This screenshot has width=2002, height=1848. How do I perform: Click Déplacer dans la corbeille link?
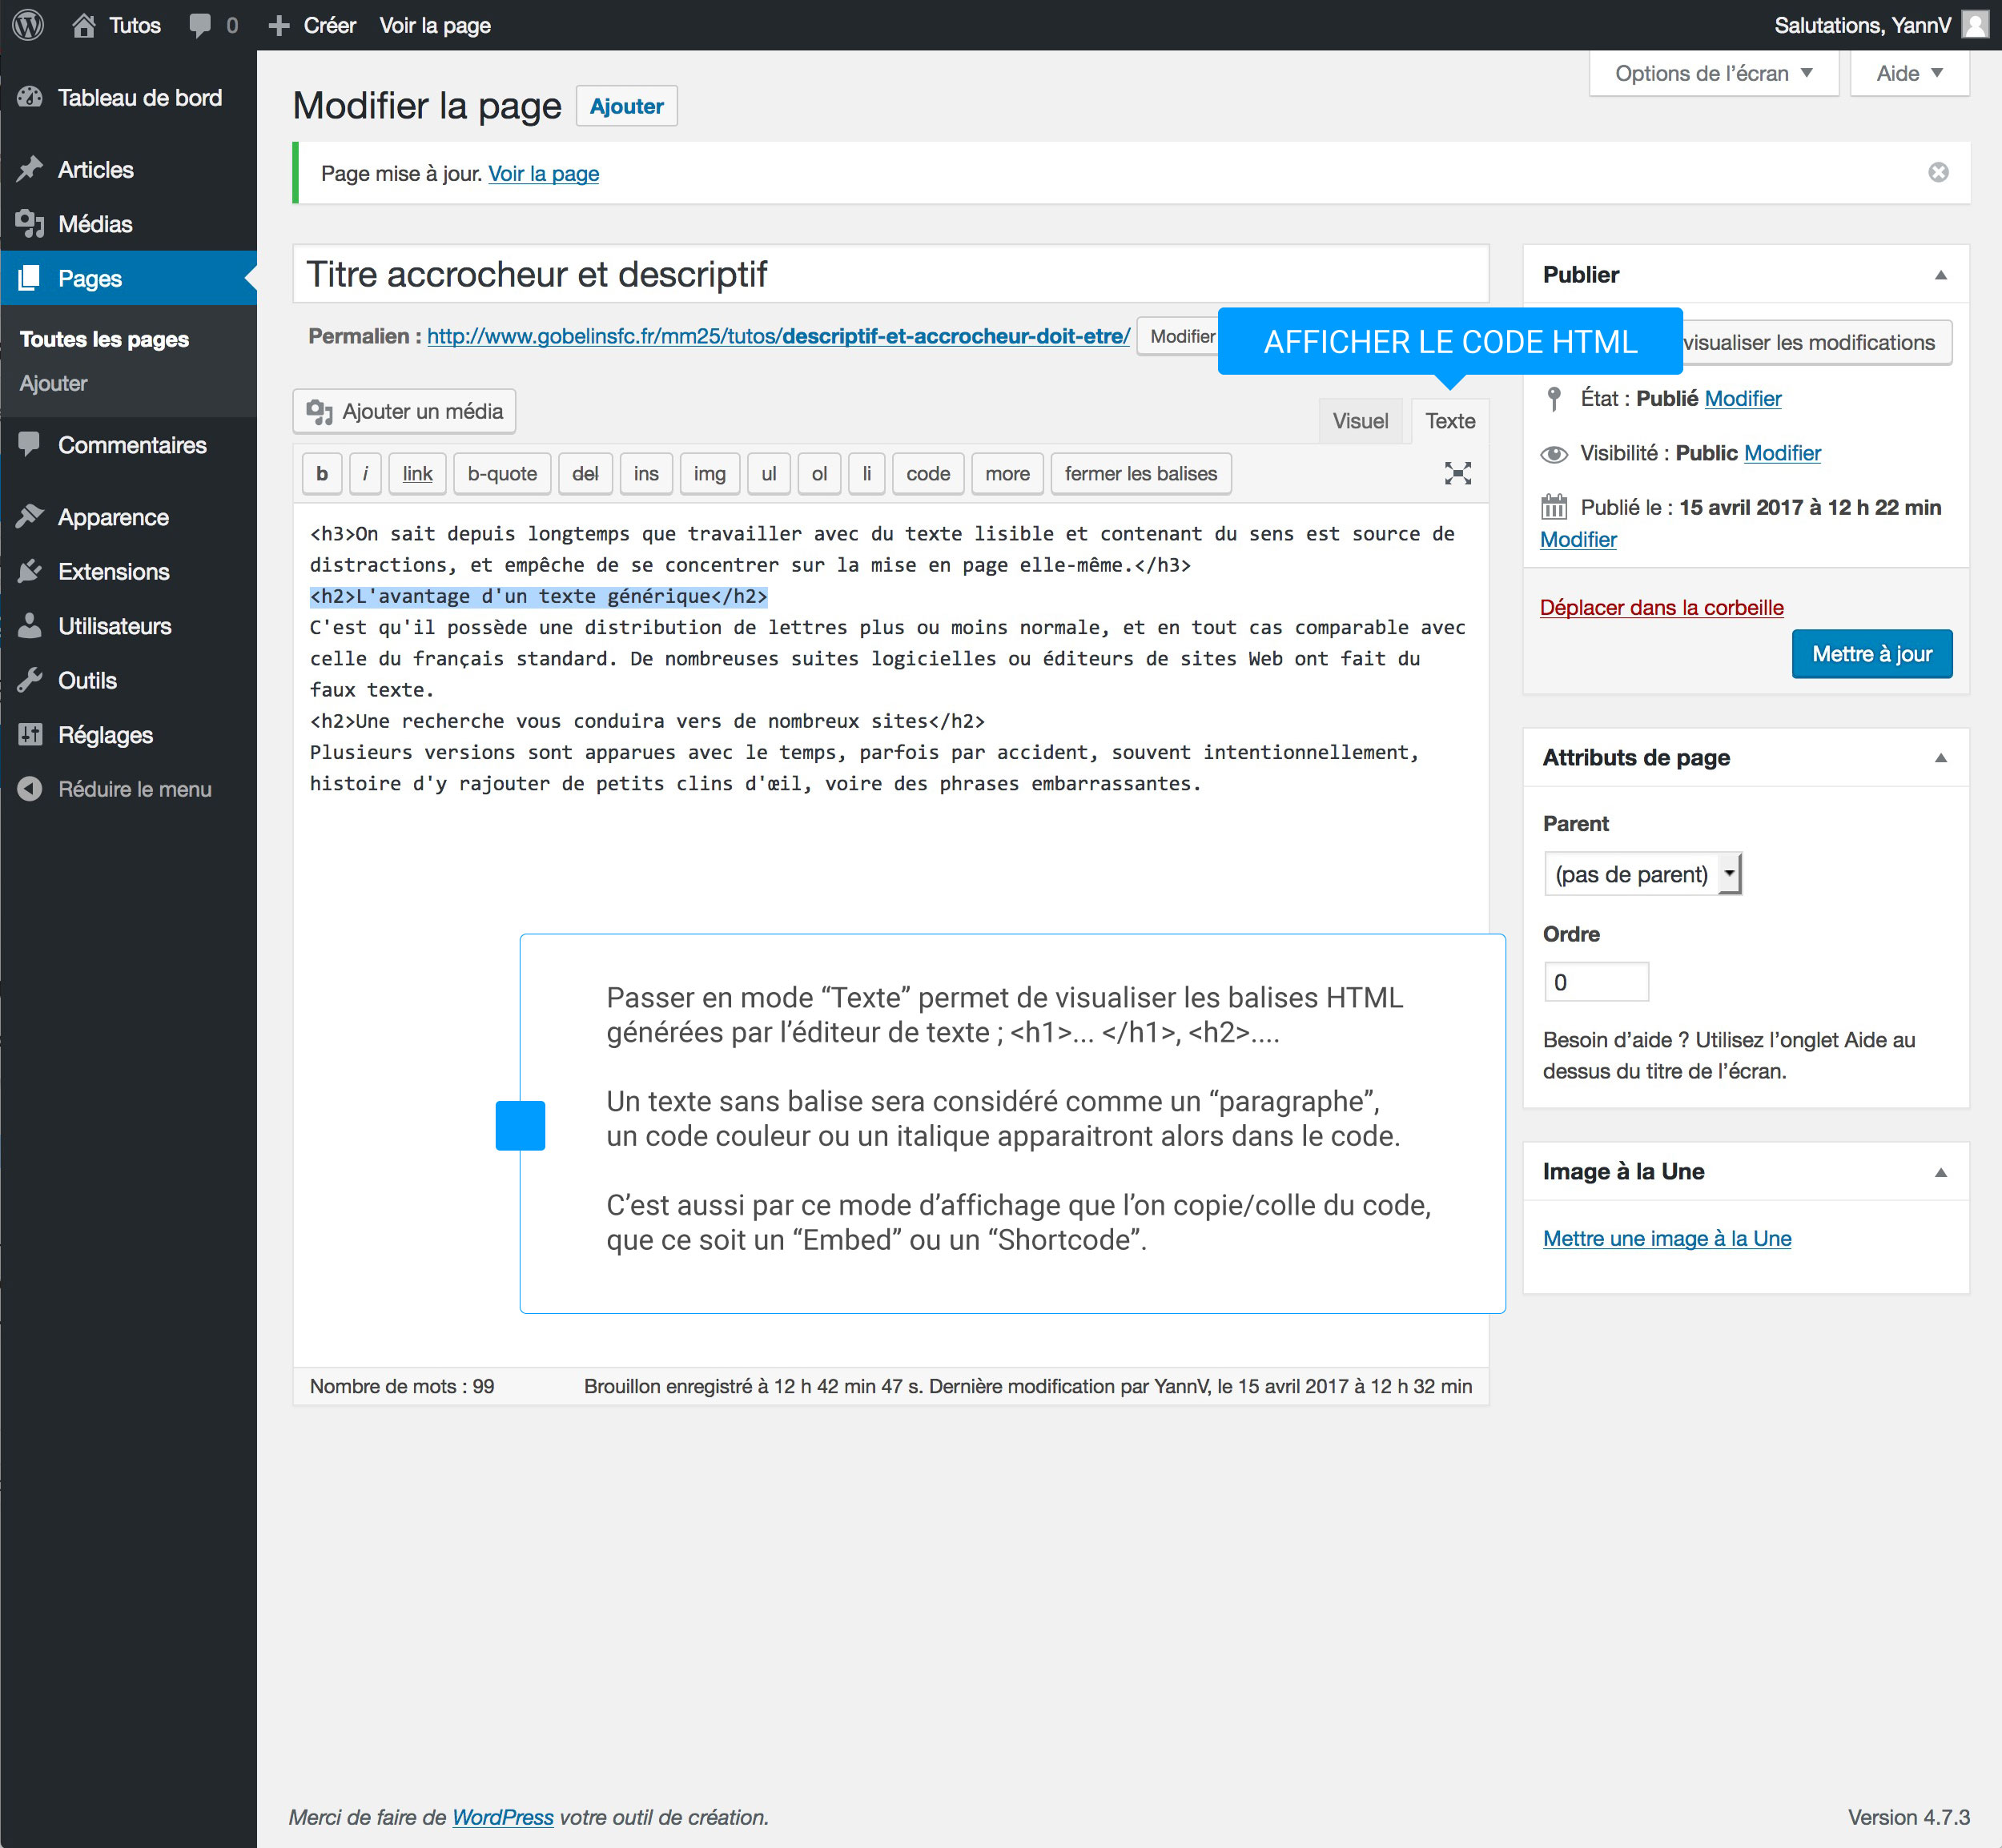click(x=1661, y=607)
